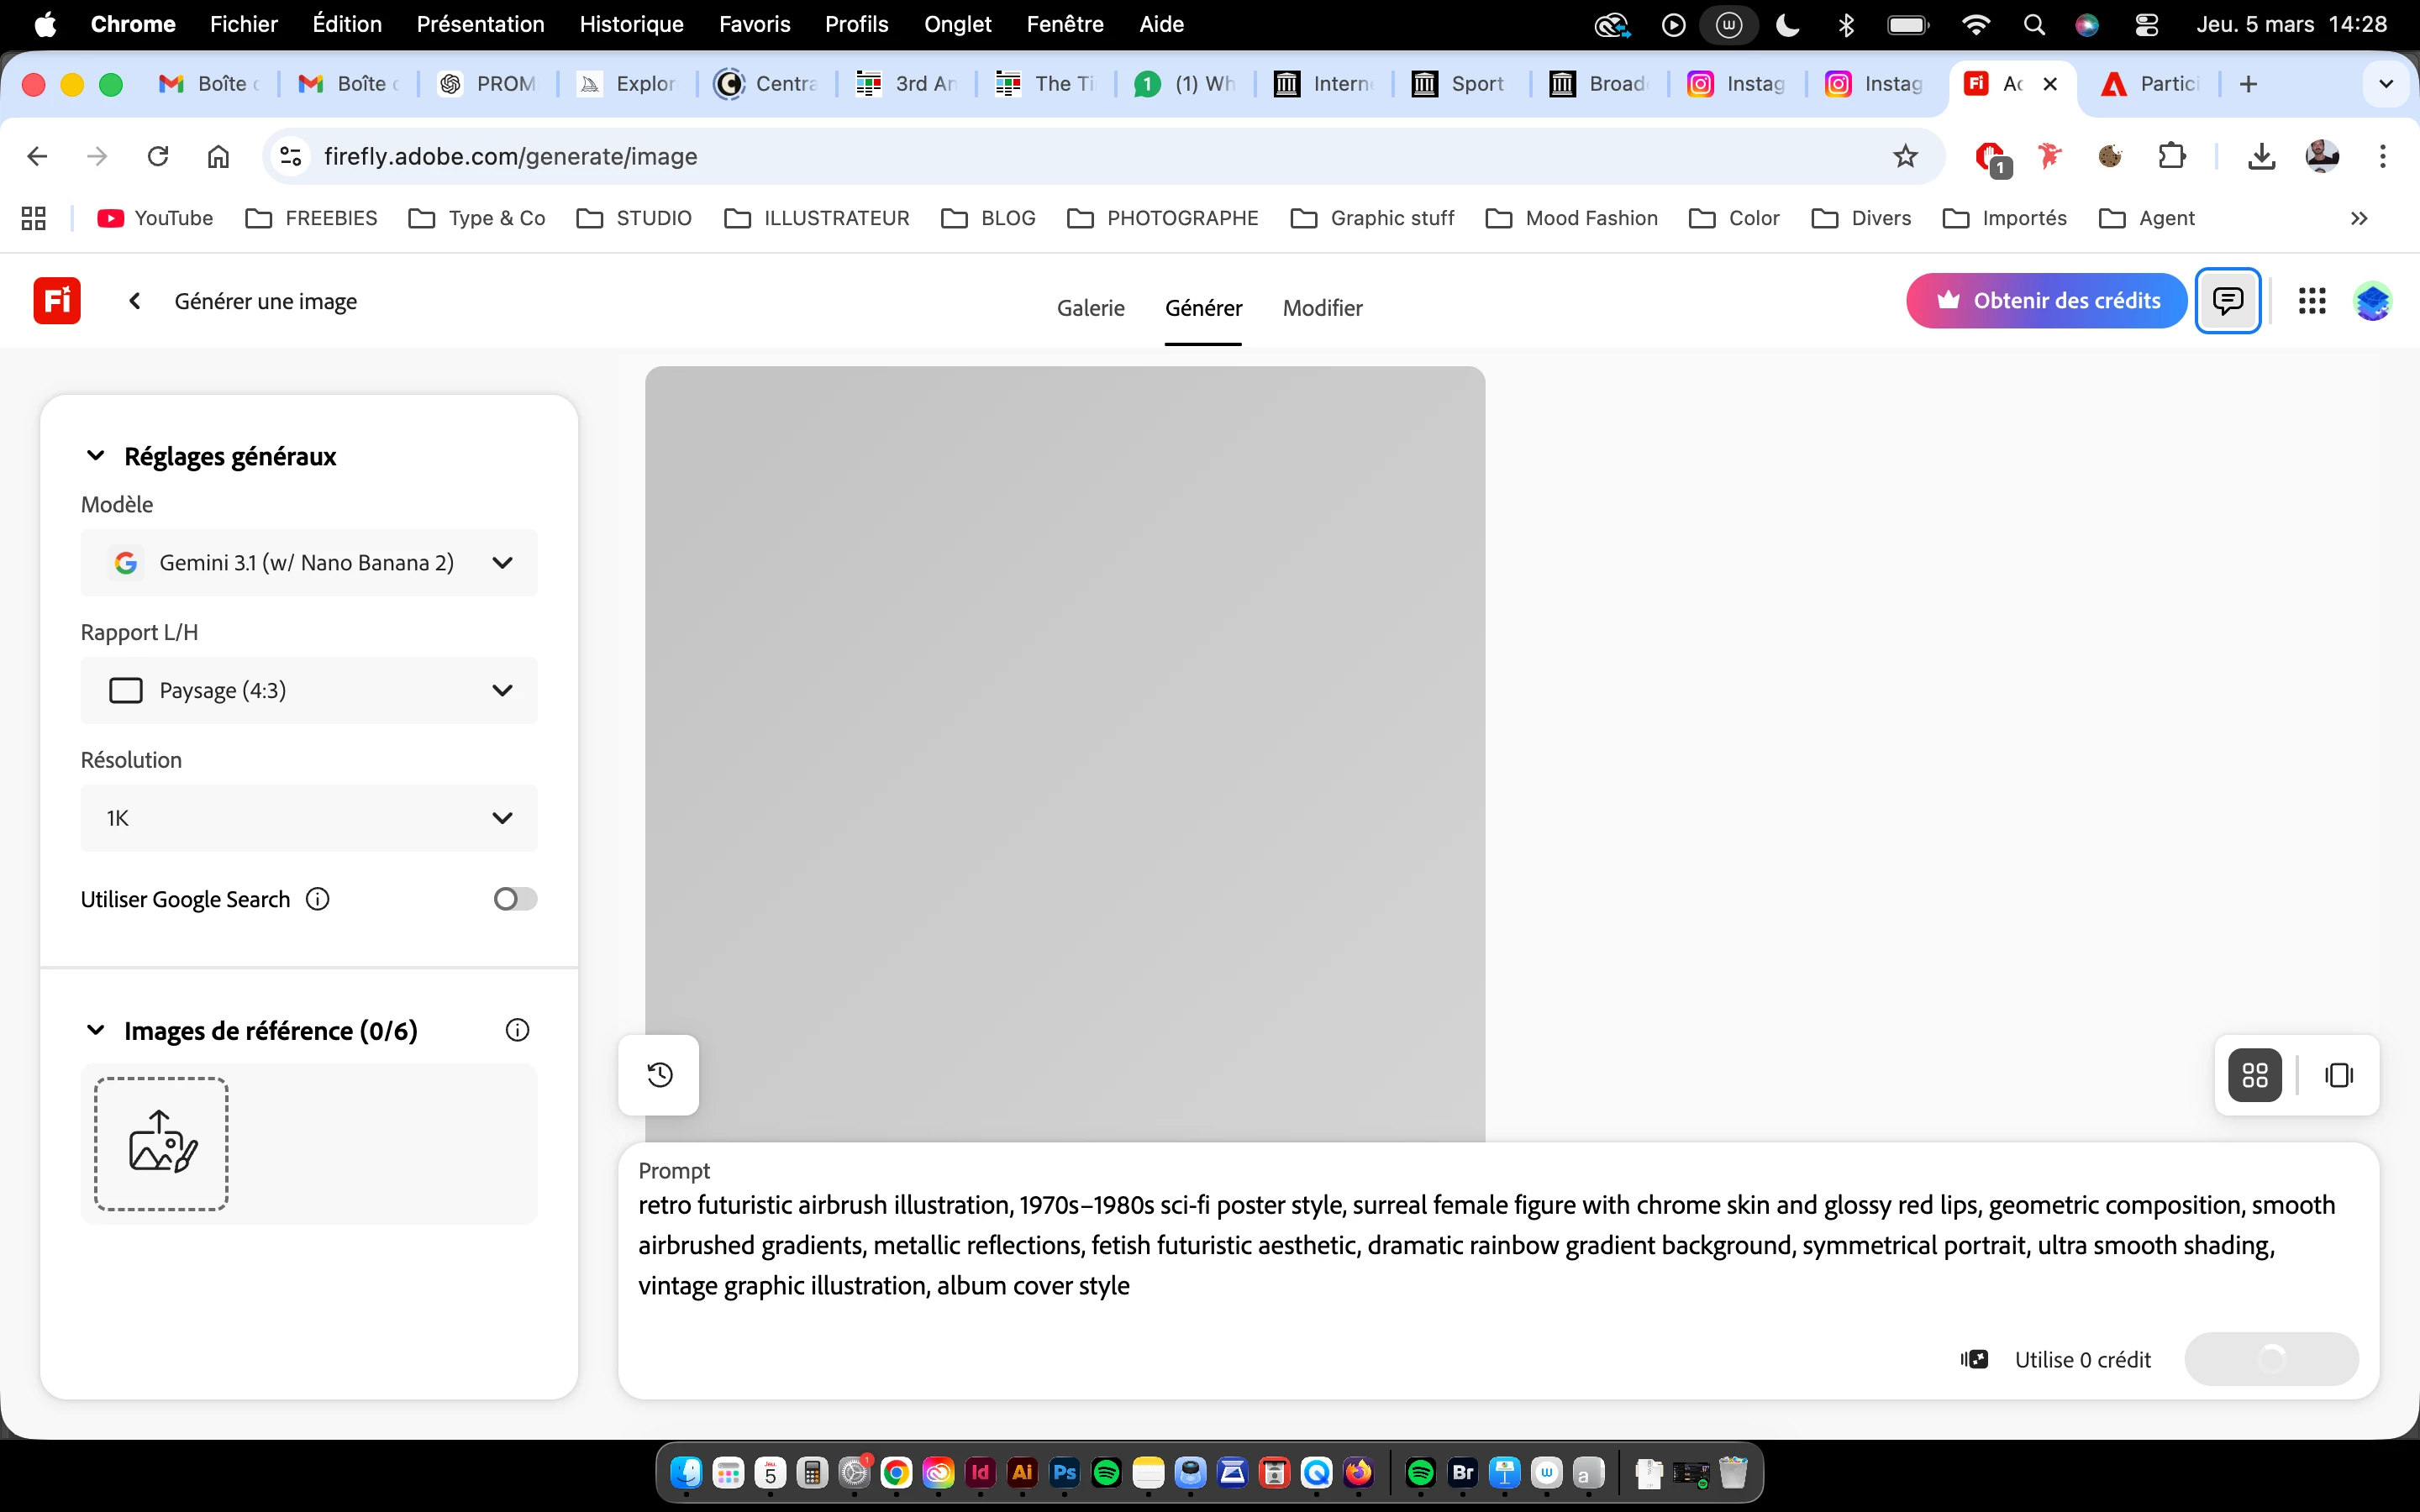Image resolution: width=2420 pixels, height=1512 pixels.
Task: Click Obtenir des crédits button
Action: (x=2046, y=300)
